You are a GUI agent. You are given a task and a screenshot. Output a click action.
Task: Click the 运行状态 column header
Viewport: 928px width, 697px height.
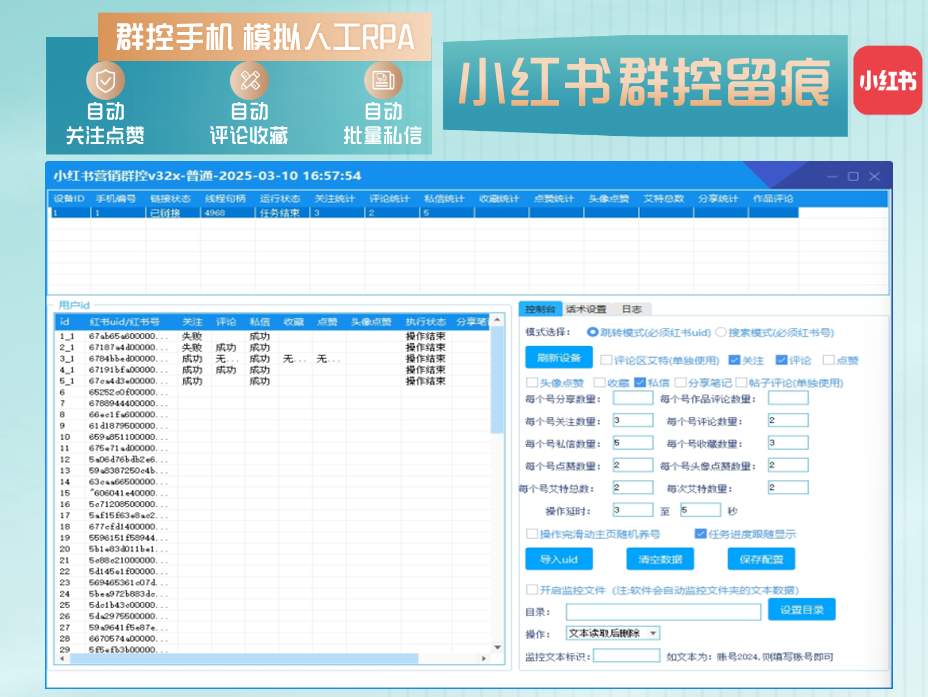point(280,199)
